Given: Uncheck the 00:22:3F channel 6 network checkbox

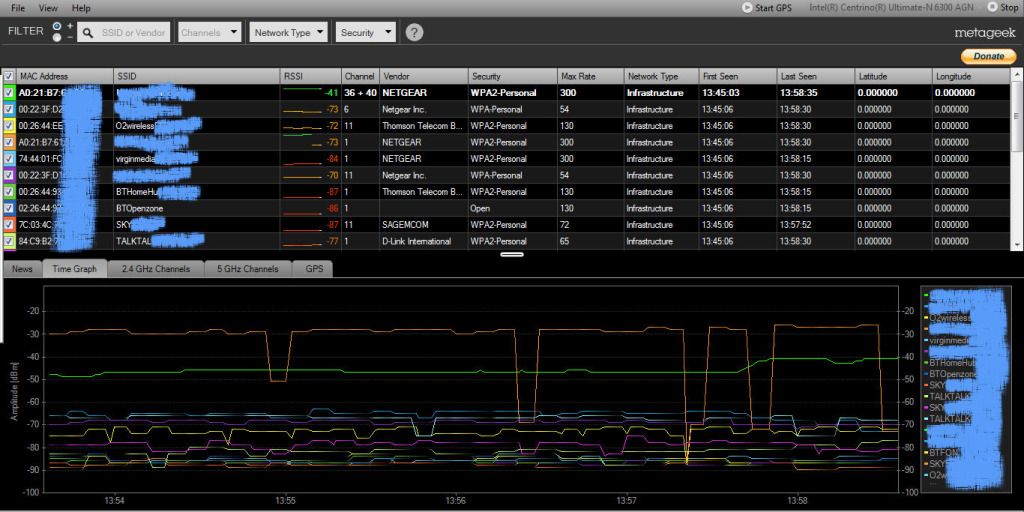Looking at the screenshot, I should (8, 109).
